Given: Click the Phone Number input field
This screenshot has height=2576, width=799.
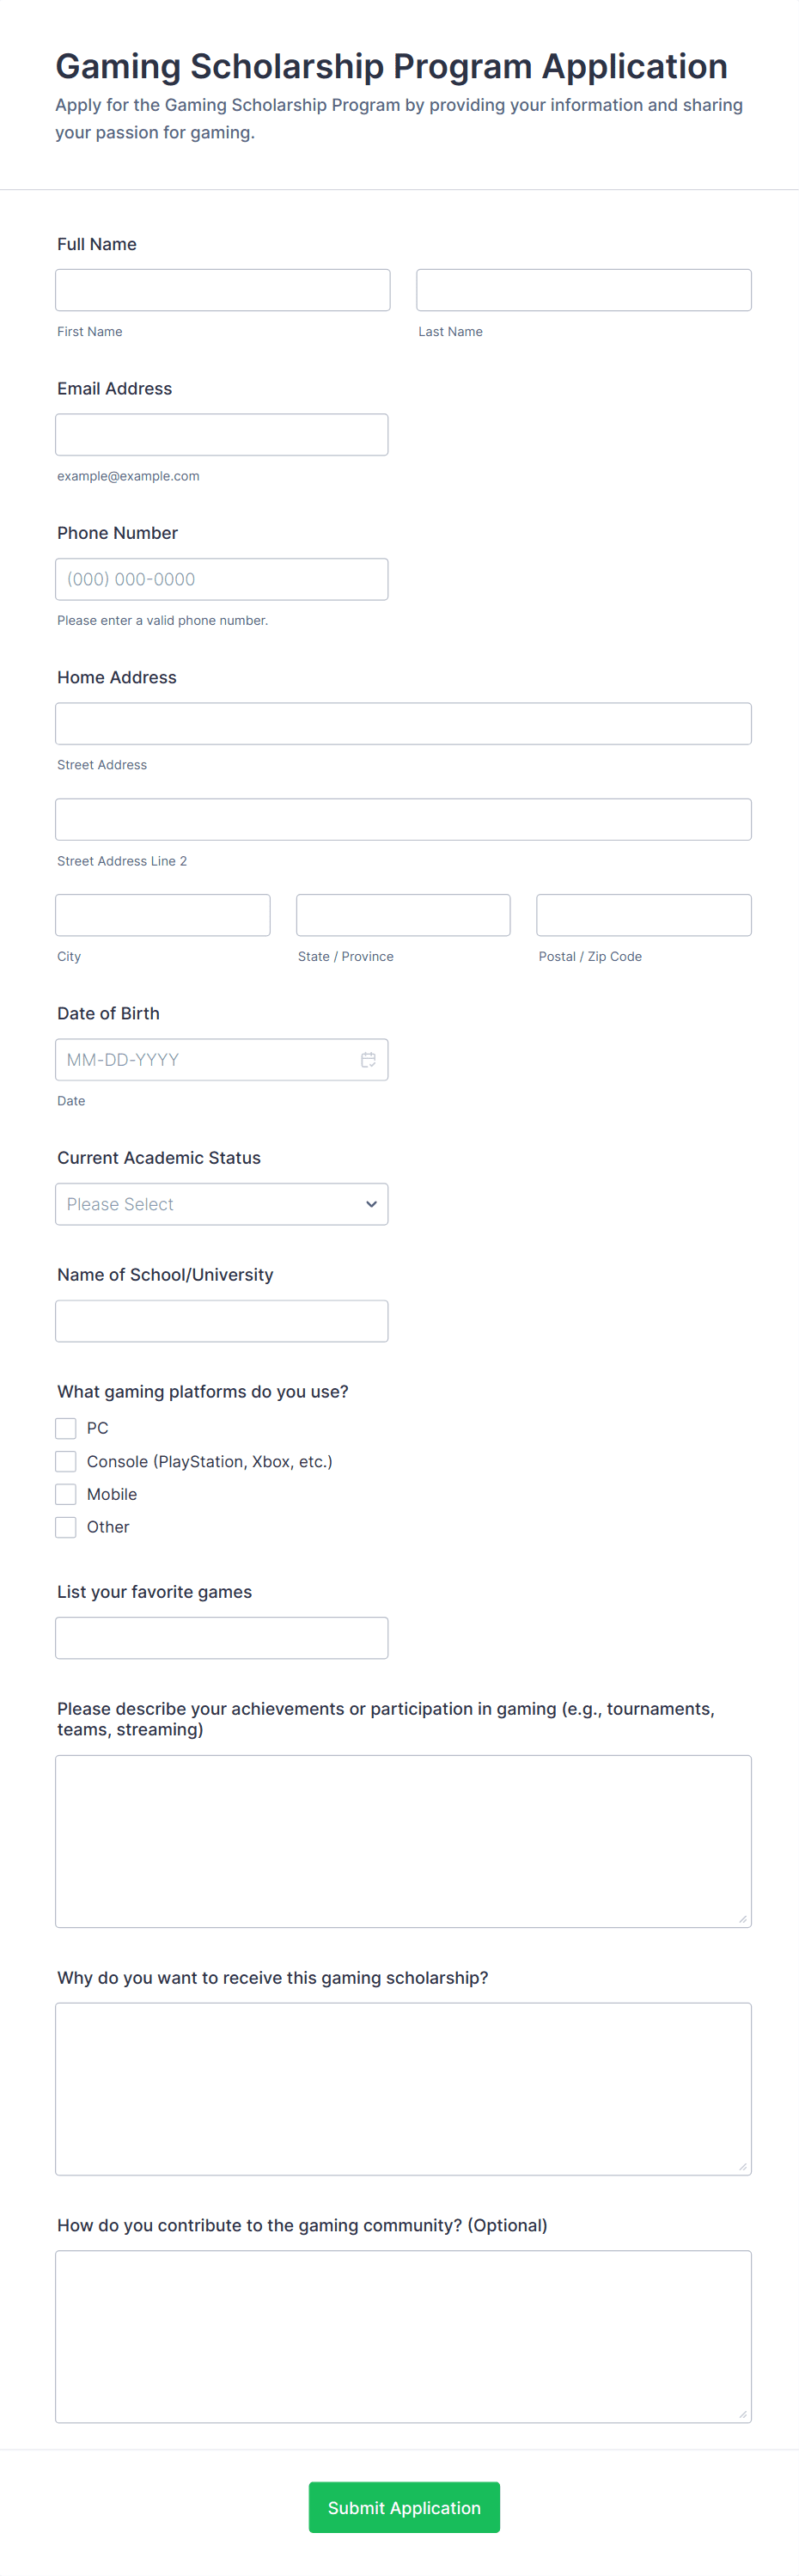Looking at the screenshot, I should 221,579.
